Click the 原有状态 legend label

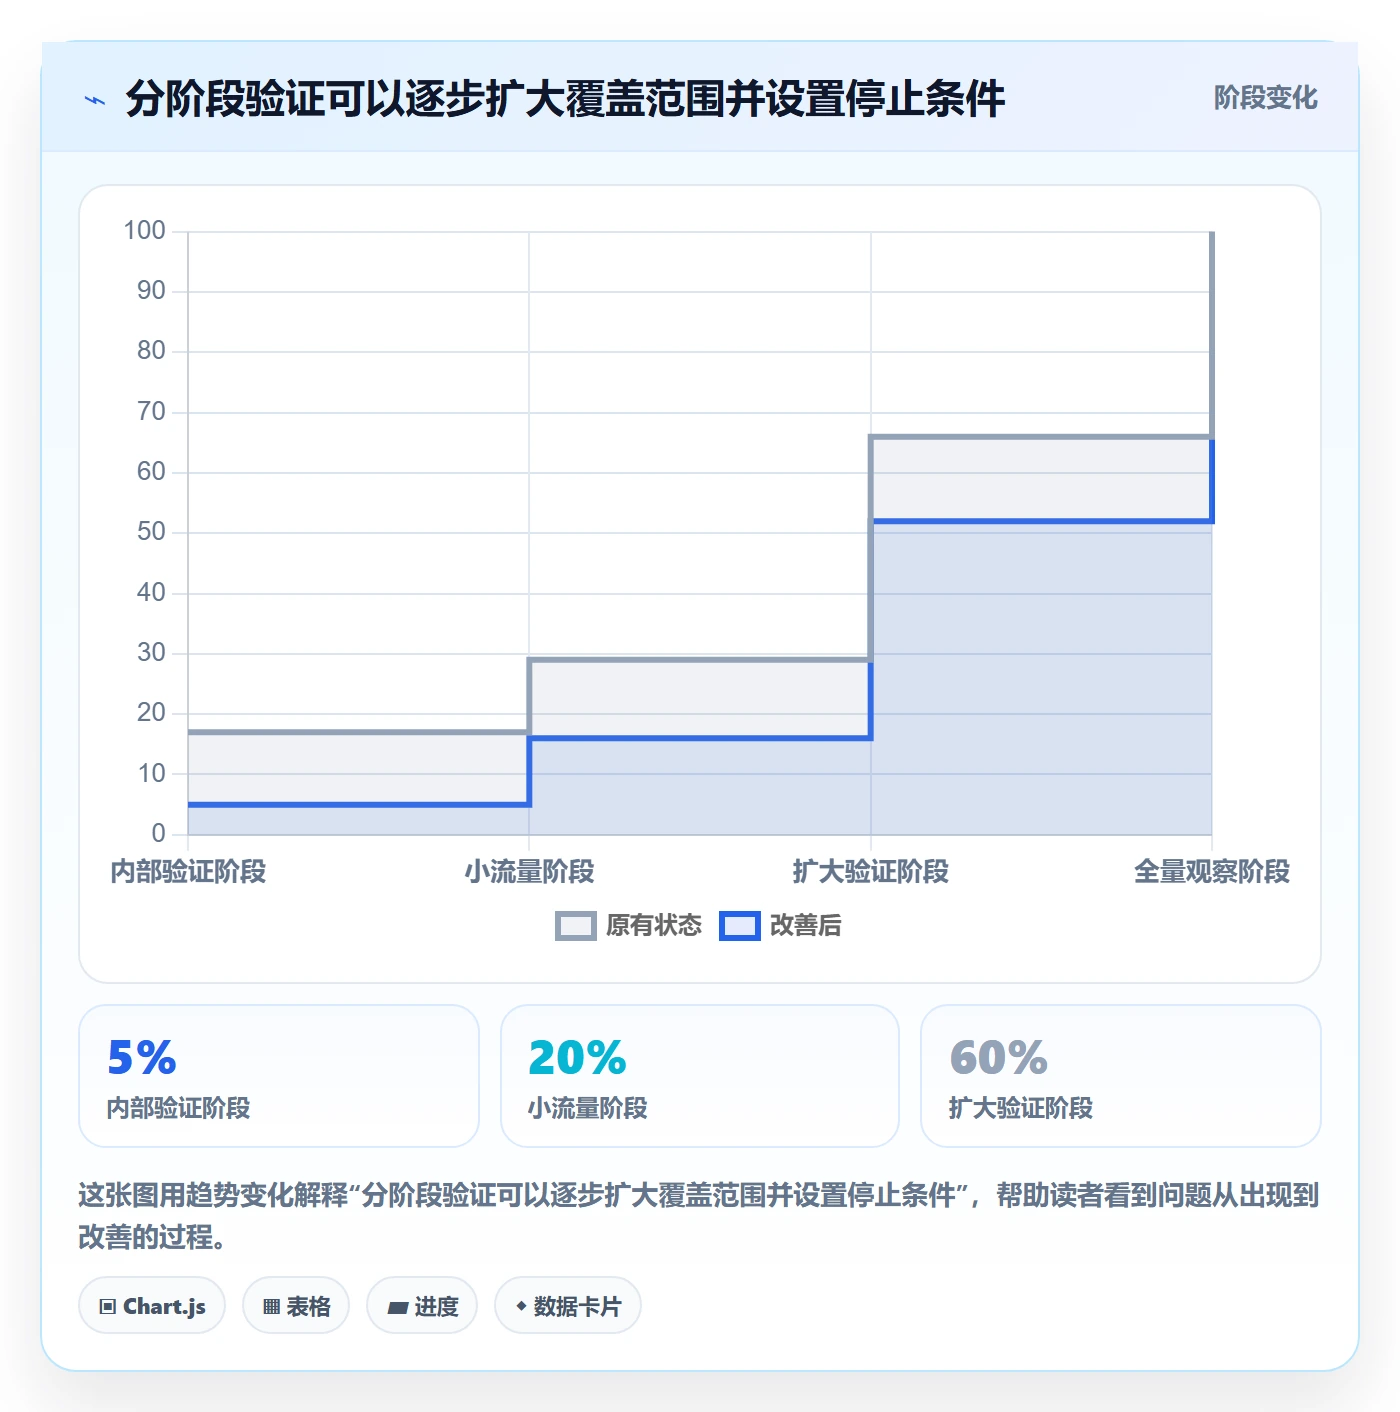[654, 926]
